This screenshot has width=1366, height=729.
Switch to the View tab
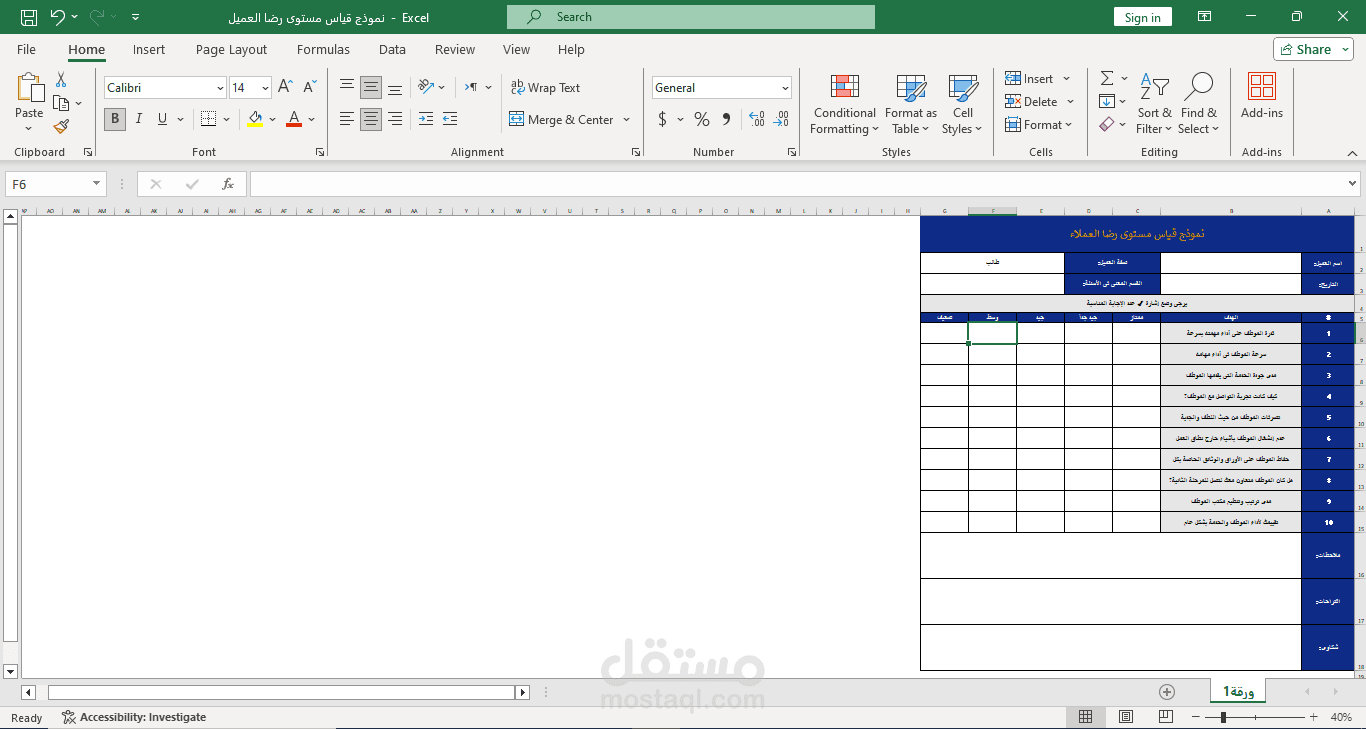coord(516,49)
